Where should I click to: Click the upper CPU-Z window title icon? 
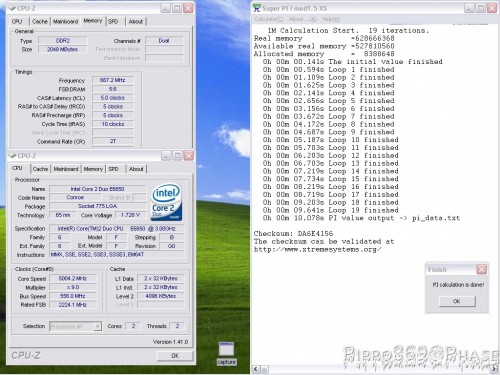[12, 8]
